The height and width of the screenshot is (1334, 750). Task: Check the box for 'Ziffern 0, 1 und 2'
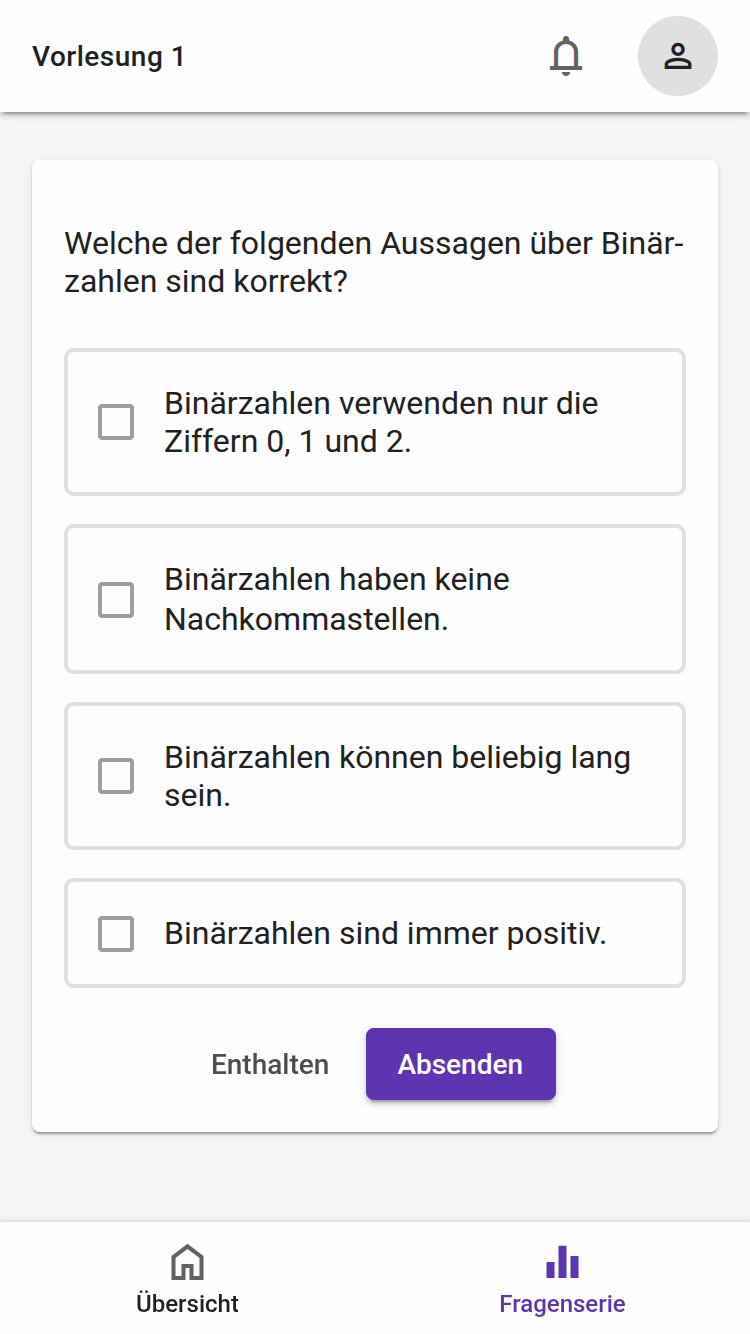click(x=115, y=421)
